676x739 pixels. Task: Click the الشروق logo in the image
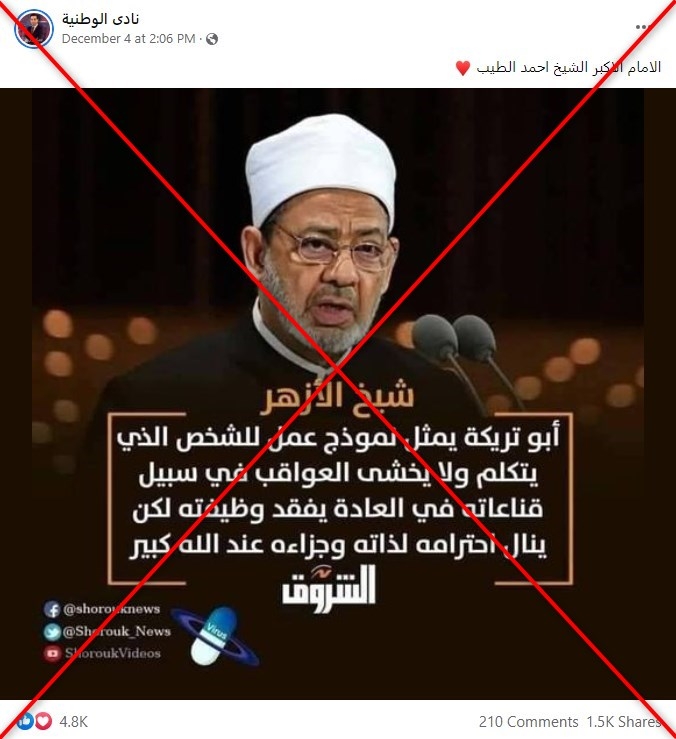pyautogui.click(x=329, y=588)
